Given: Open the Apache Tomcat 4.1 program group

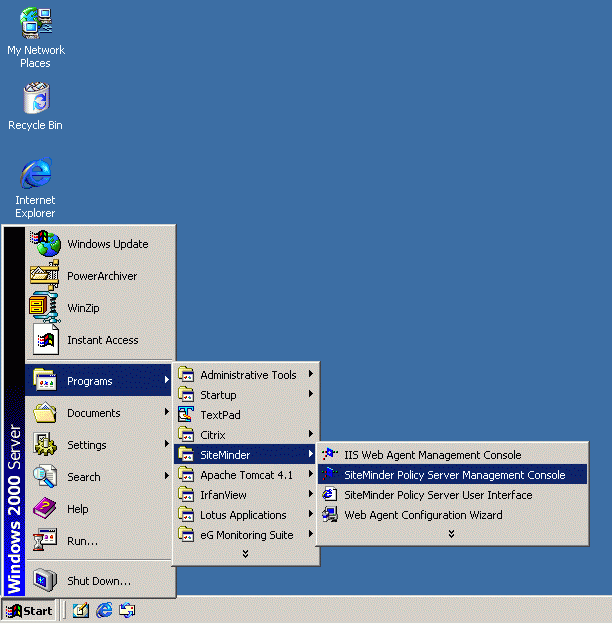Looking at the screenshot, I should click(x=246, y=474).
